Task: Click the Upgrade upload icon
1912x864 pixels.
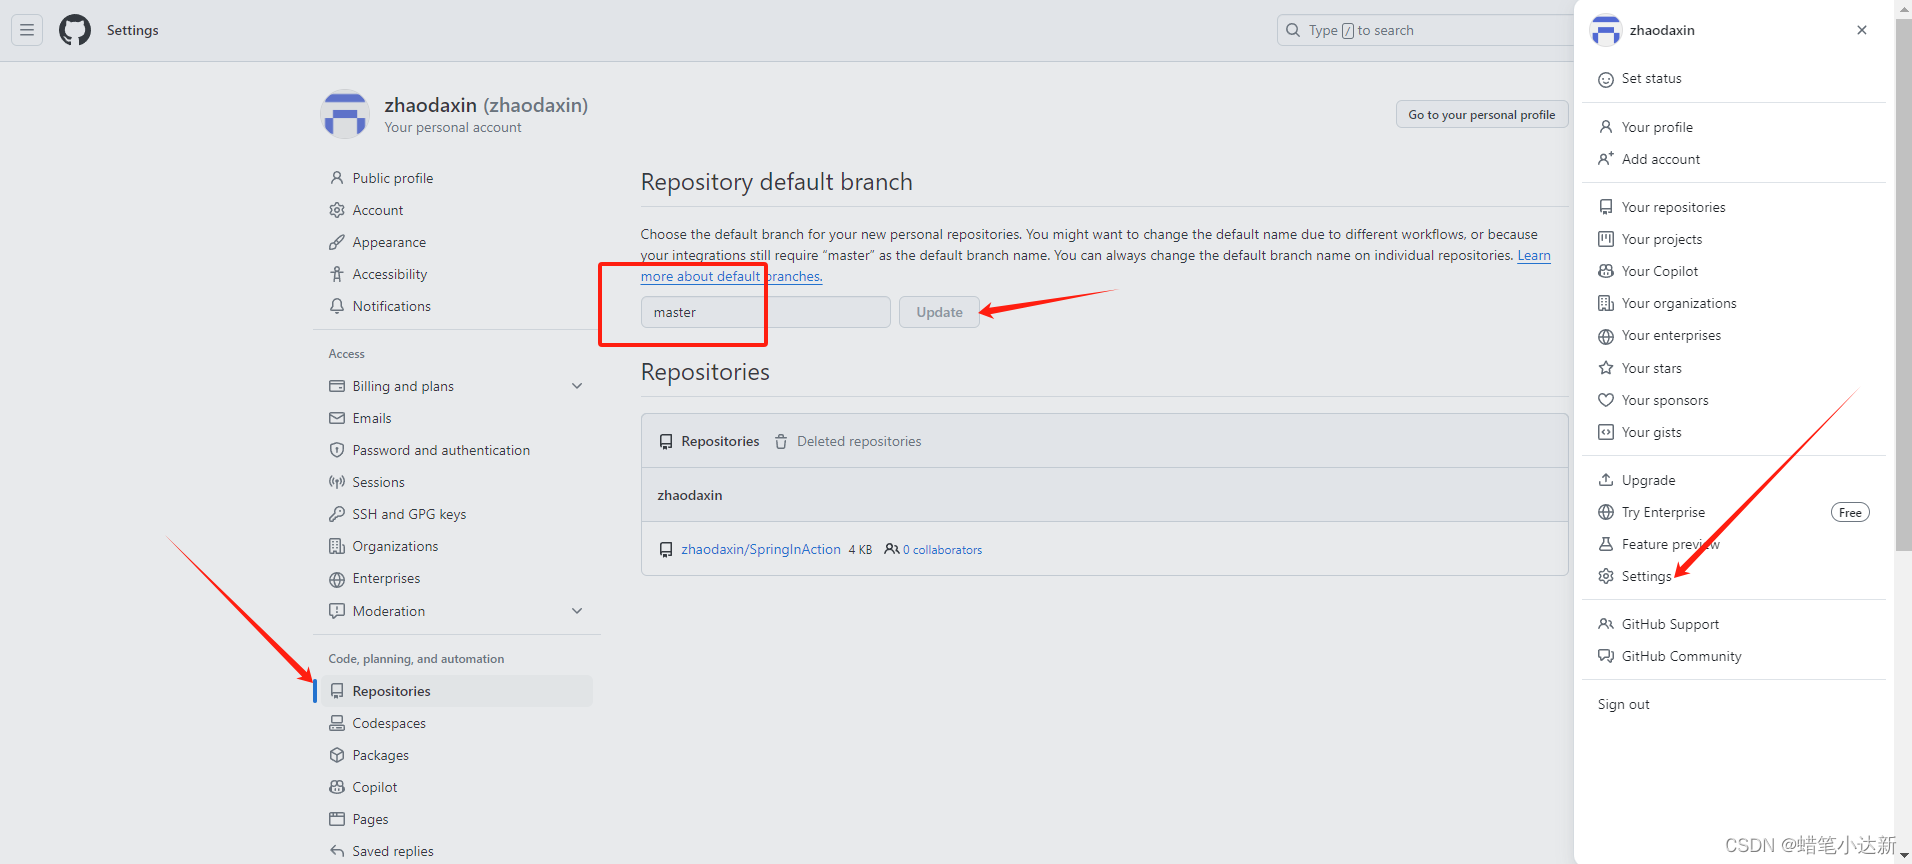Action: click(1606, 480)
